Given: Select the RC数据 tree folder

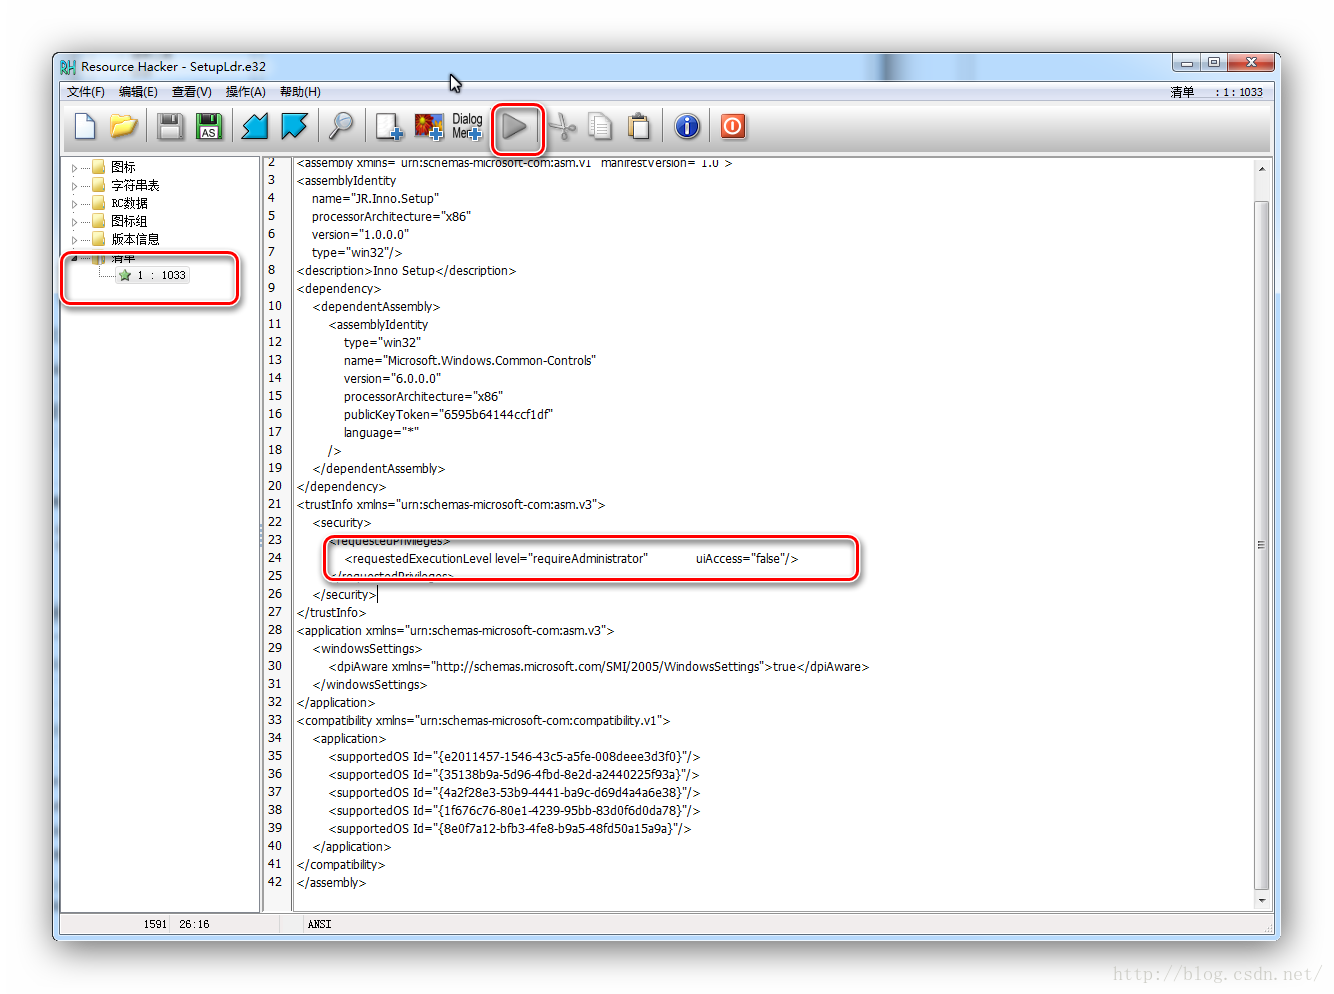Looking at the screenshot, I should click(x=130, y=203).
